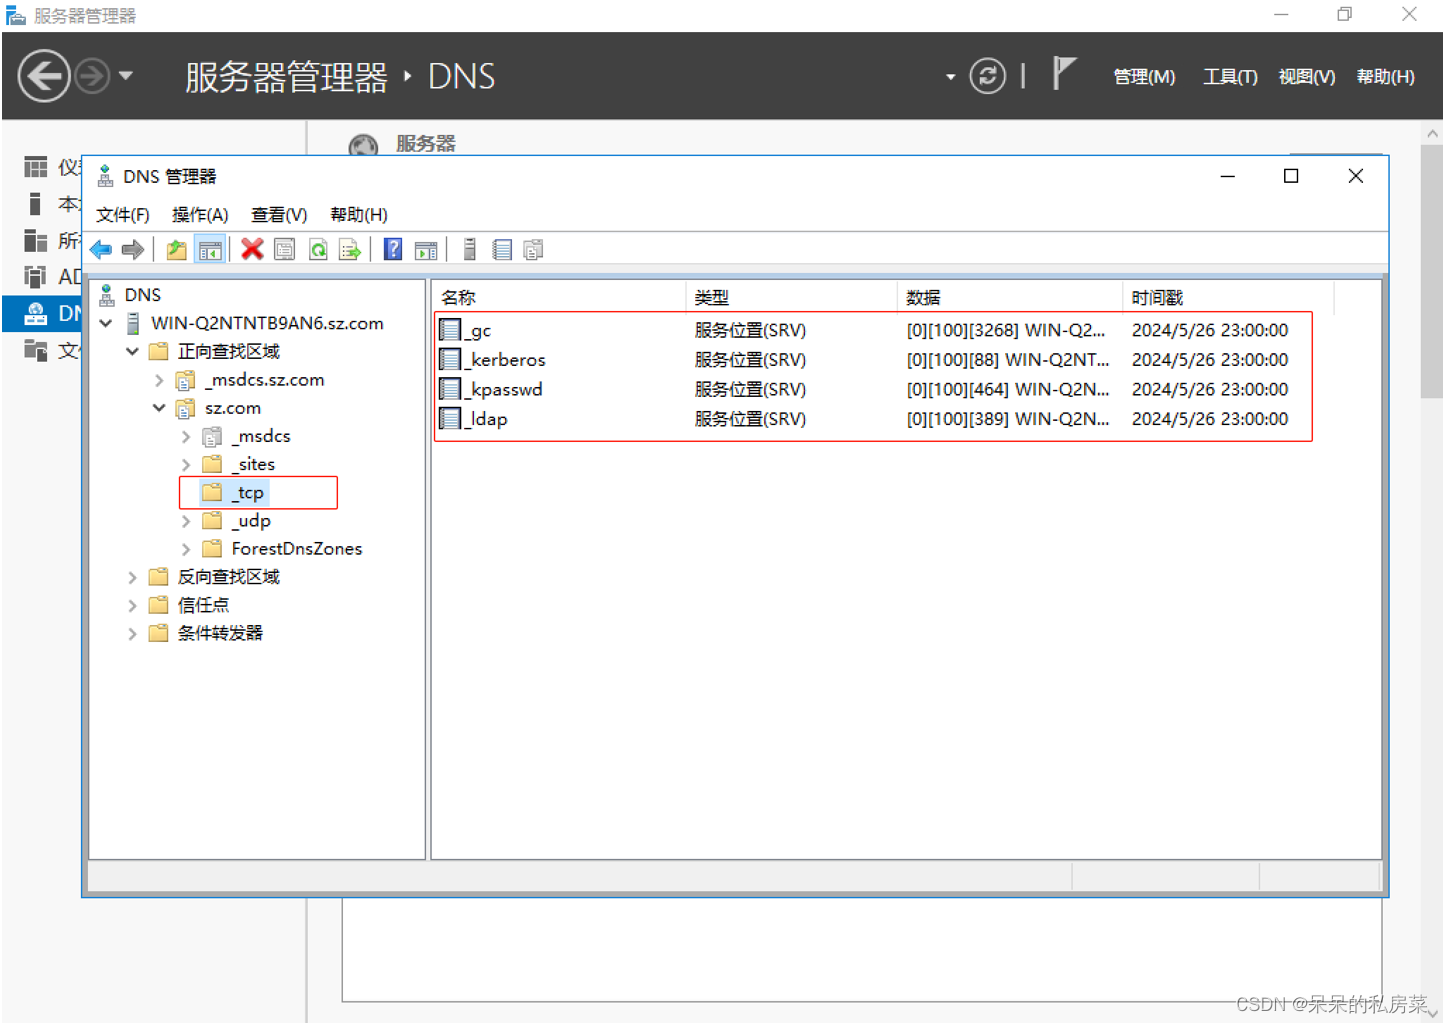Expand the 条件转发器 node

click(132, 633)
